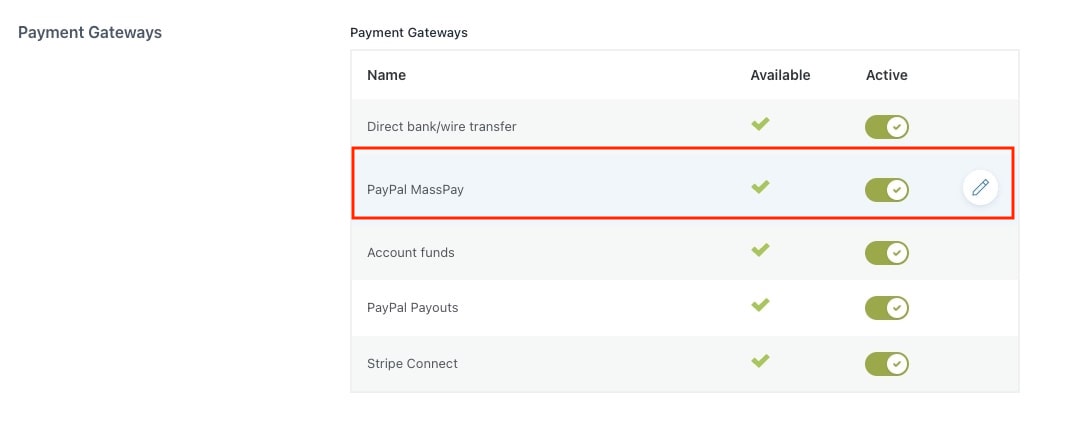Click the Available checkmark for Direct bank/wire transfer

[x=760, y=124]
